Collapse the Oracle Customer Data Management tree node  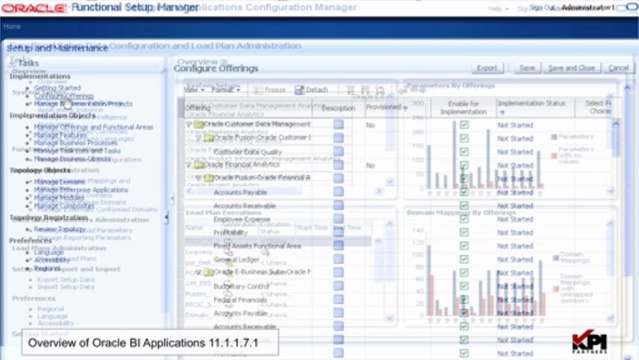point(189,124)
